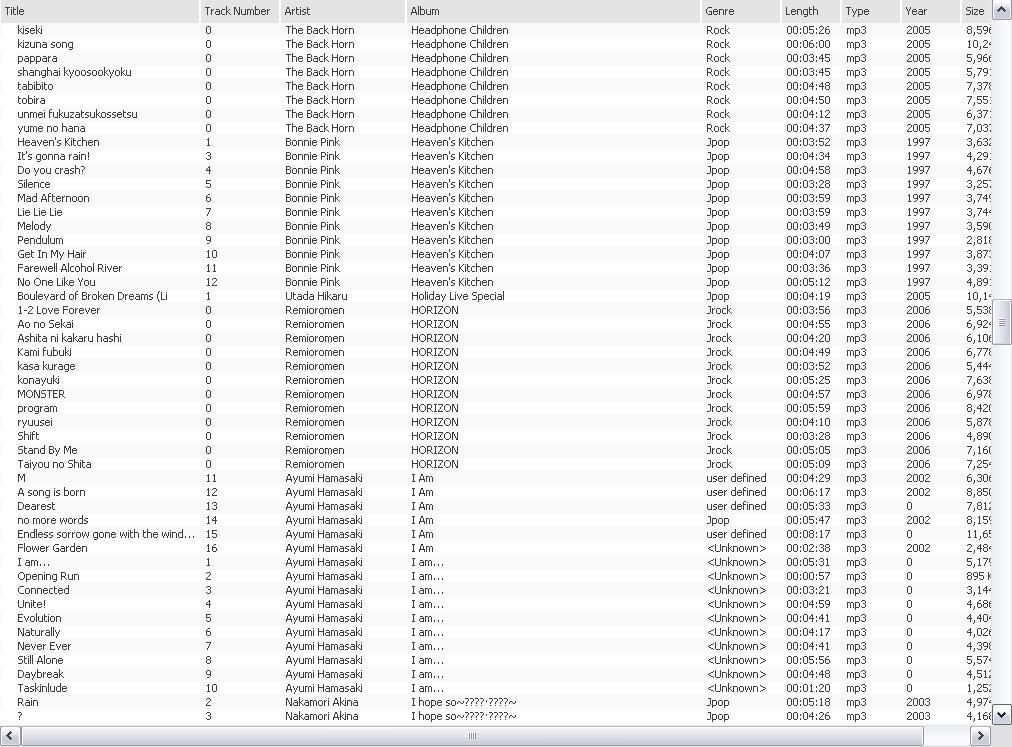The image size is (1012, 747).
Task: Select 'Opening Run' track
Action: click(48, 576)
